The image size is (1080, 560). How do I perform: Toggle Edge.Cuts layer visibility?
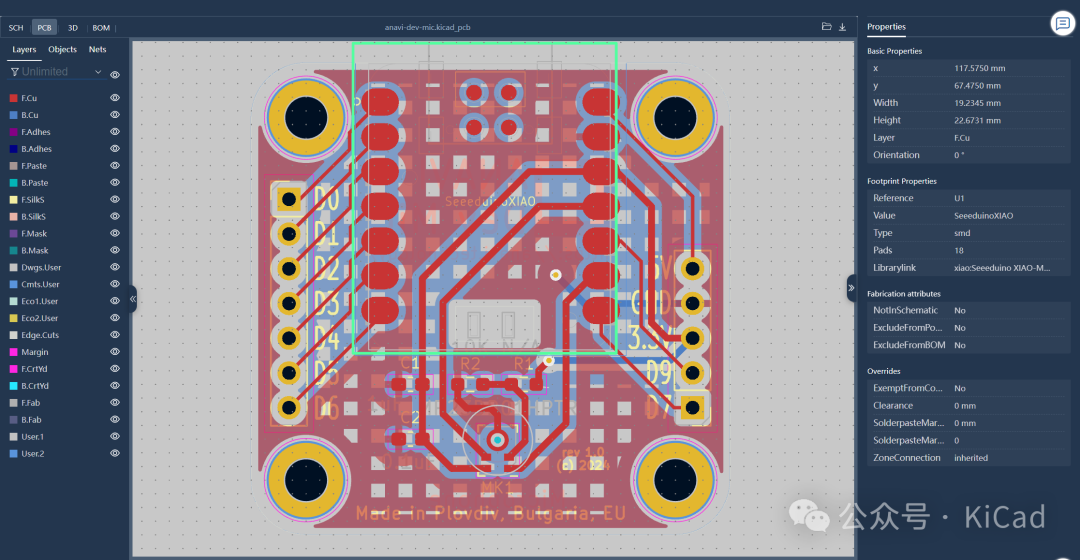tap(115, 335)
